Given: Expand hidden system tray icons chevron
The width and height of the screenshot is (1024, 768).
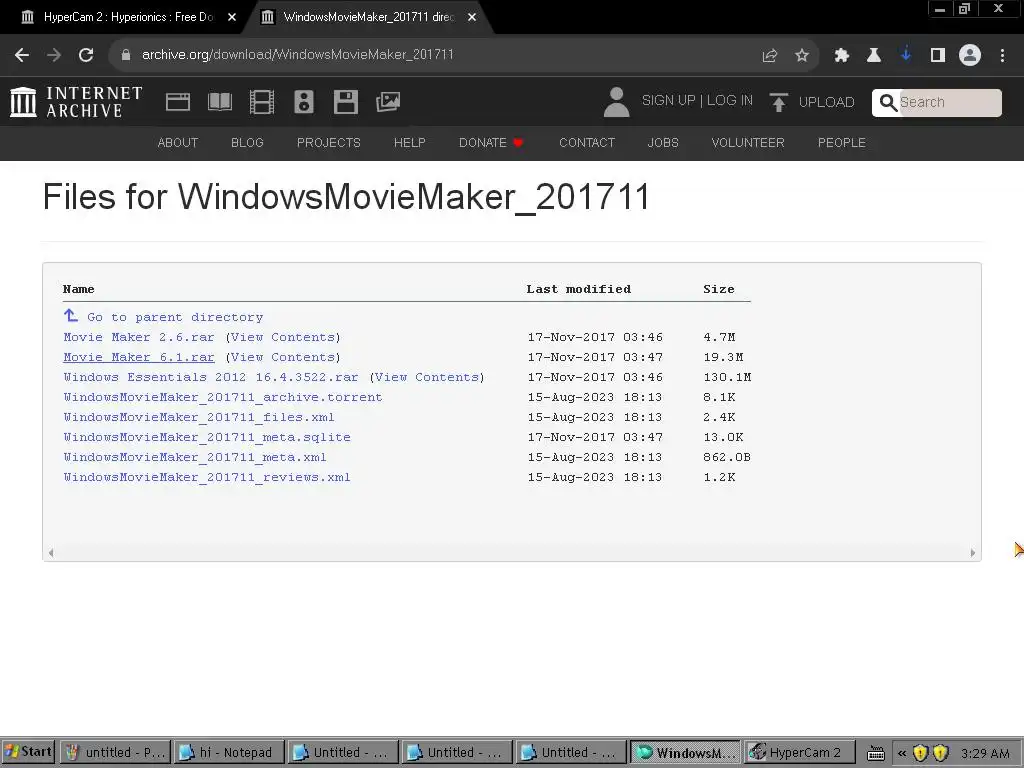Looking at the screenshot, I should tap(902, 754).
